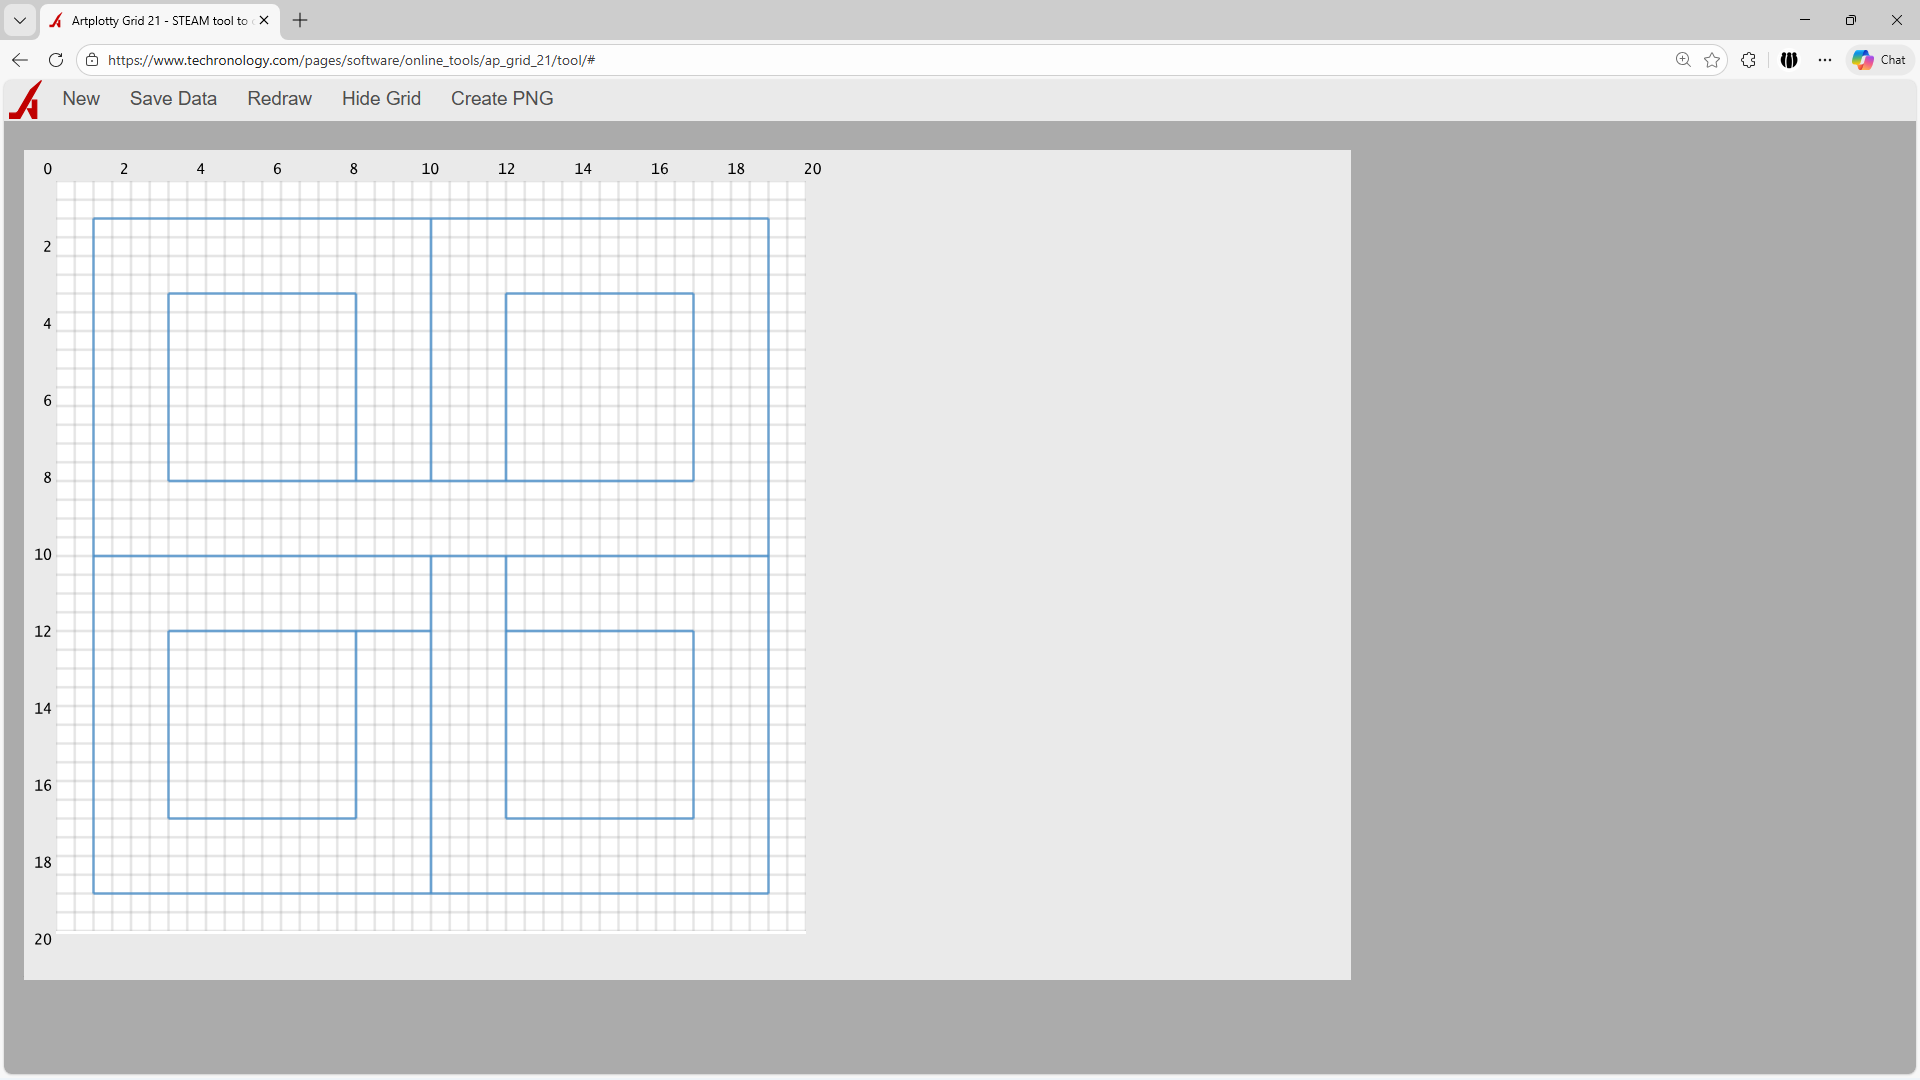1920x1080 pixels.
Task: Open the Settings and more menu
Action: [1825, 60]
